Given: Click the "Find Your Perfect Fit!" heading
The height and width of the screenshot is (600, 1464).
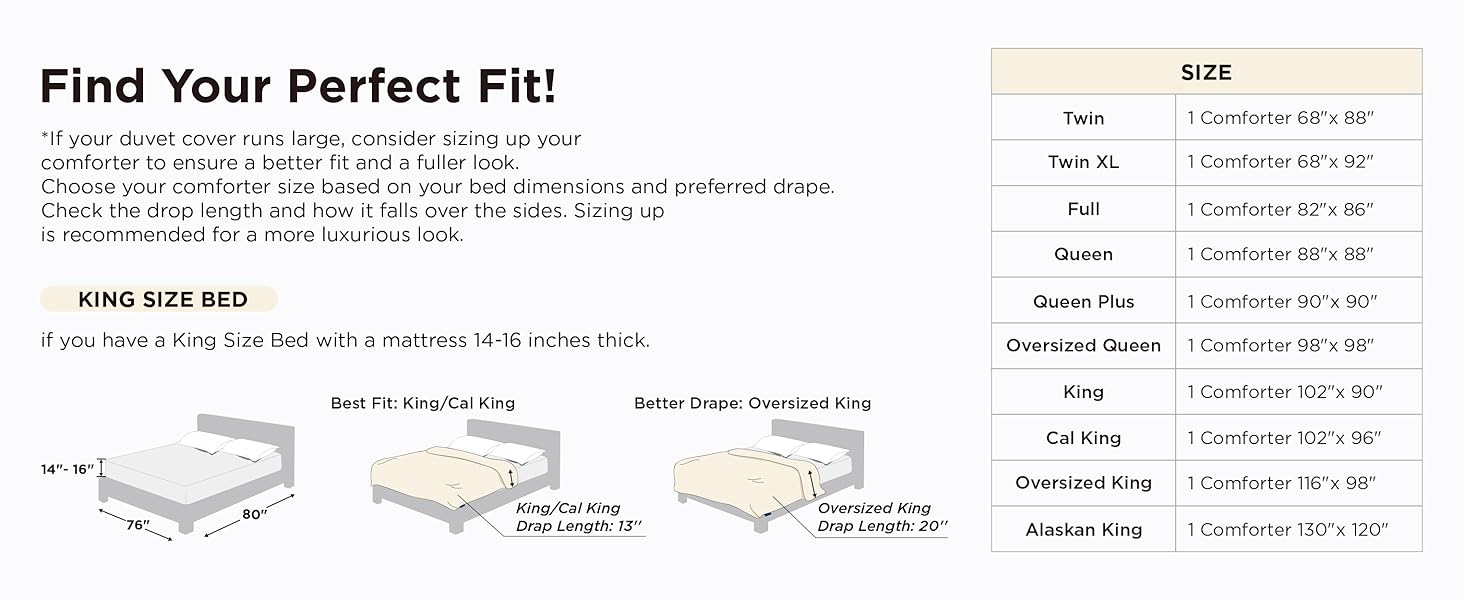Looking at the screenshot, I should (298, 86).
